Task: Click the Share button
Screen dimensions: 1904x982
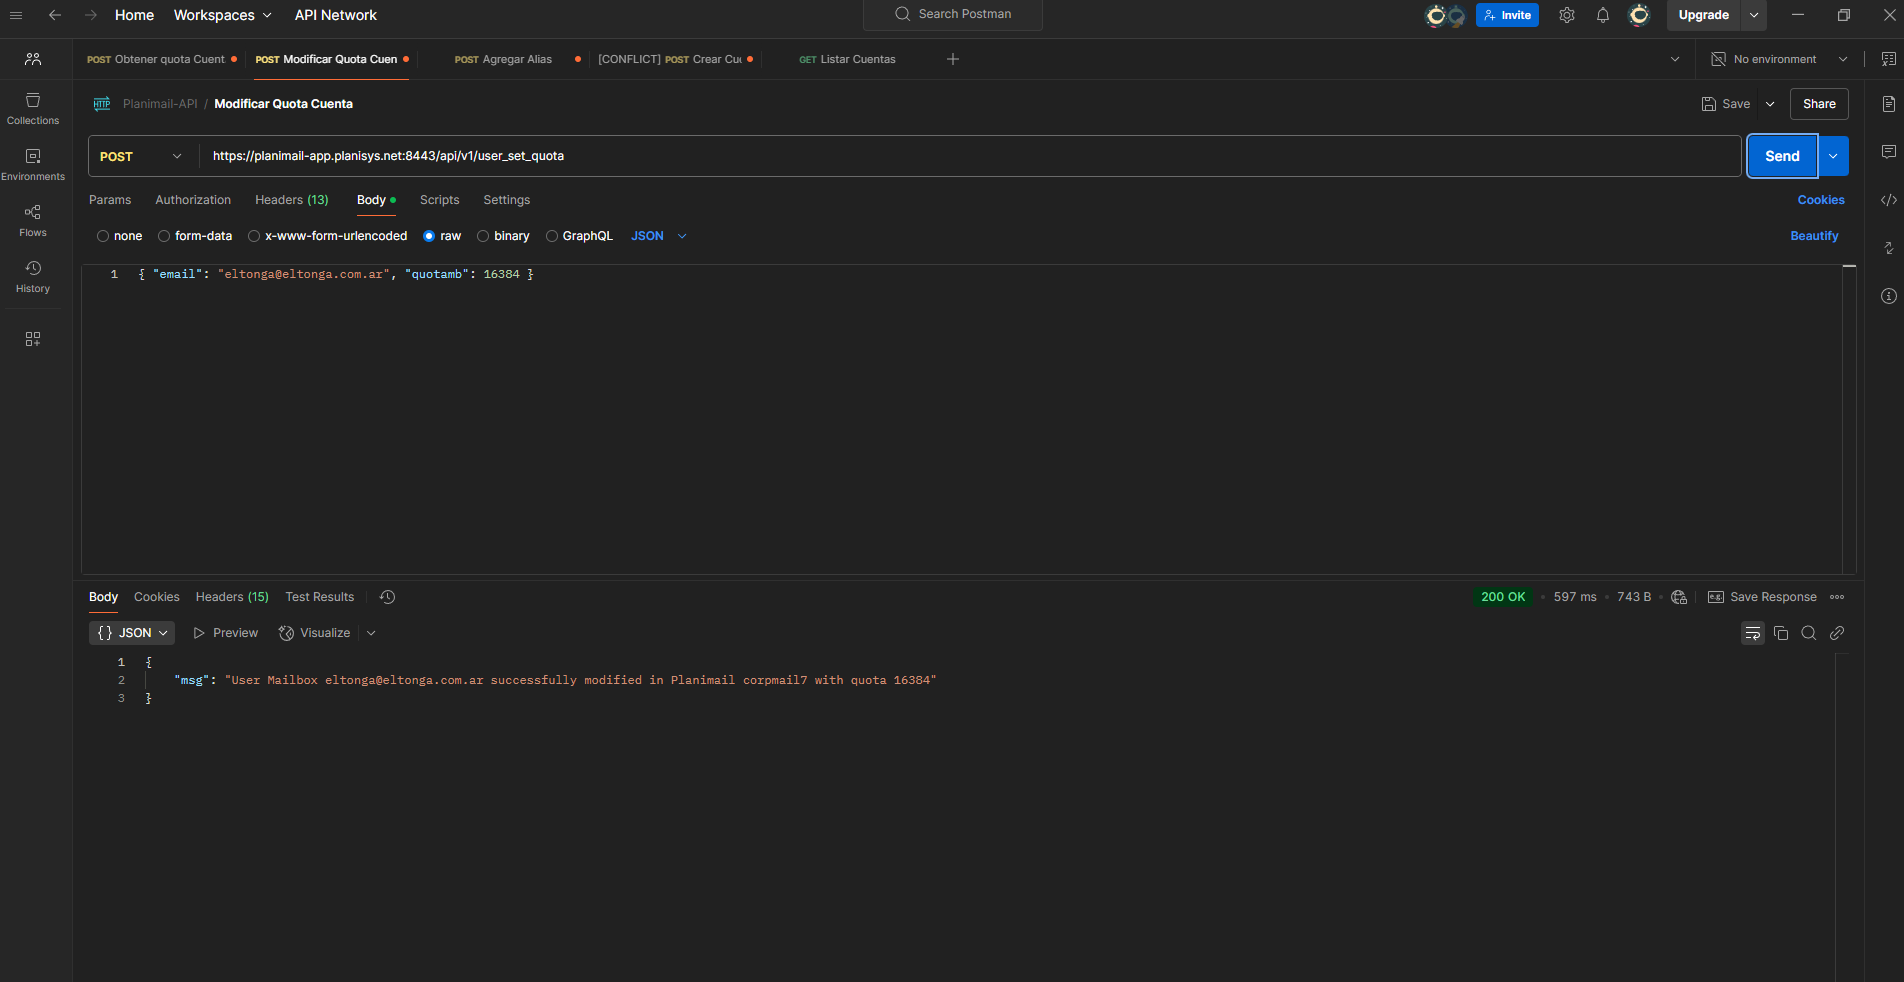Action: [1819, 104]
